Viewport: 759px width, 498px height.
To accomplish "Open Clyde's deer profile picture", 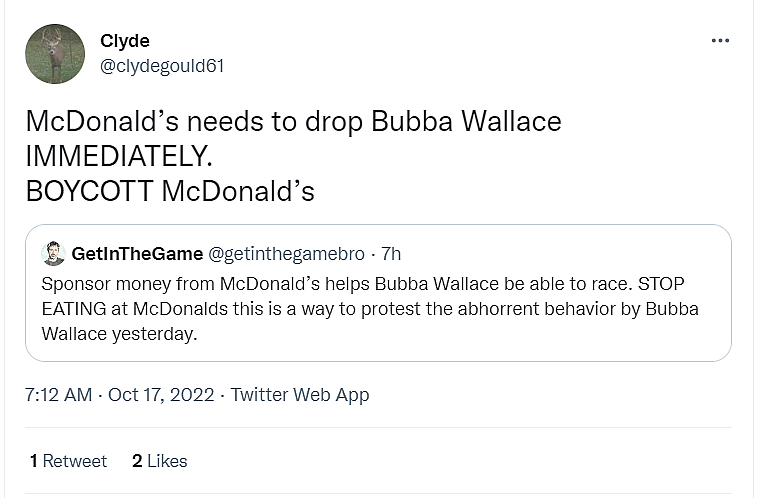I will click(x=55, y=53).
